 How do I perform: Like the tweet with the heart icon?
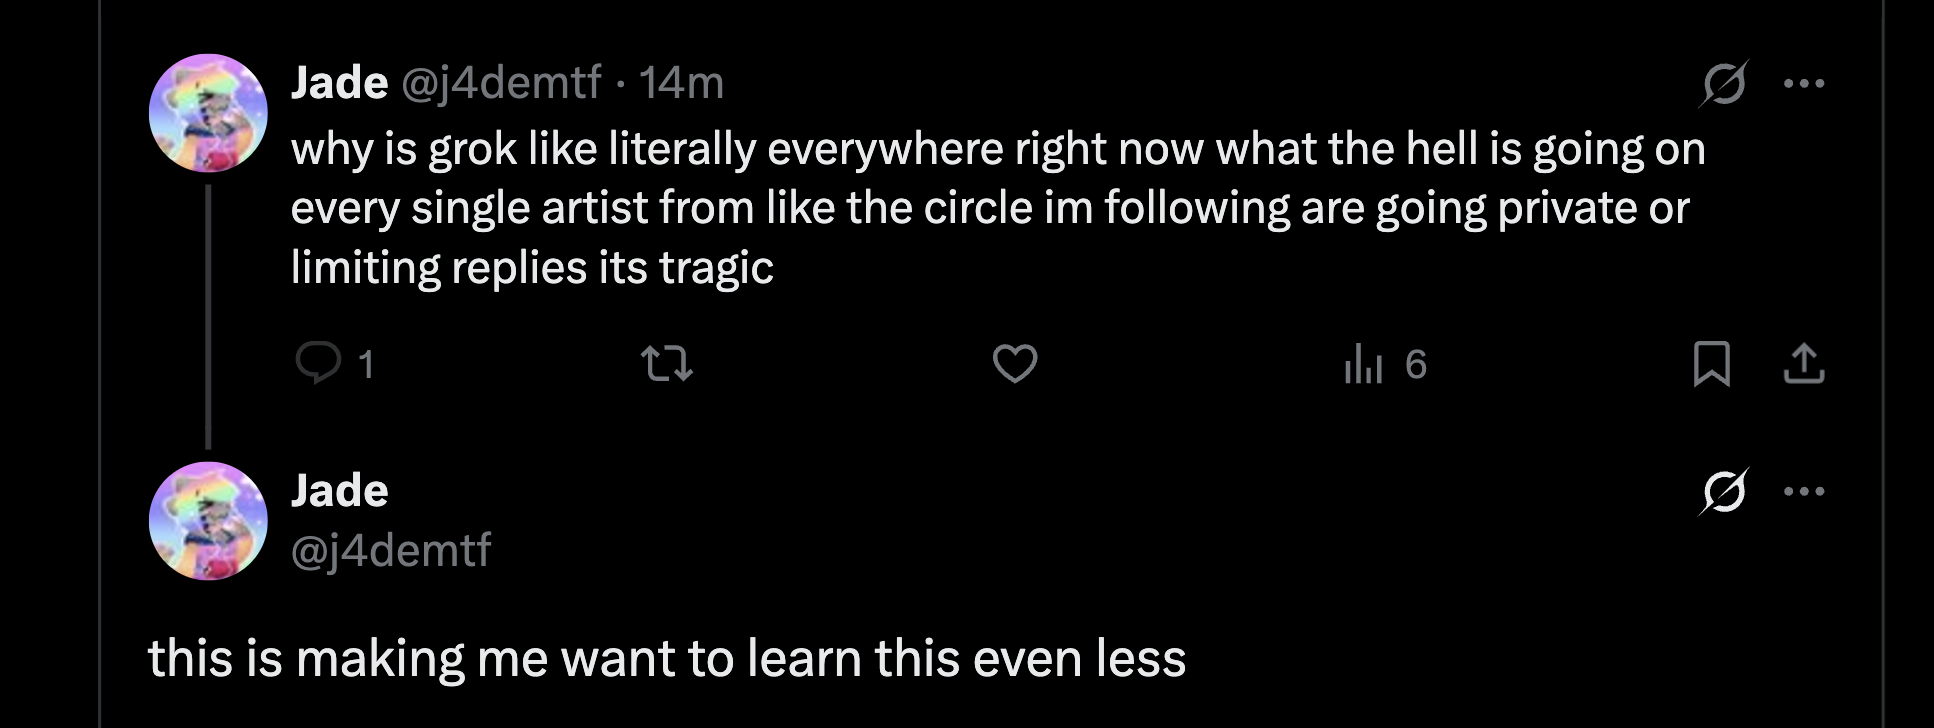coord(1014,363)
